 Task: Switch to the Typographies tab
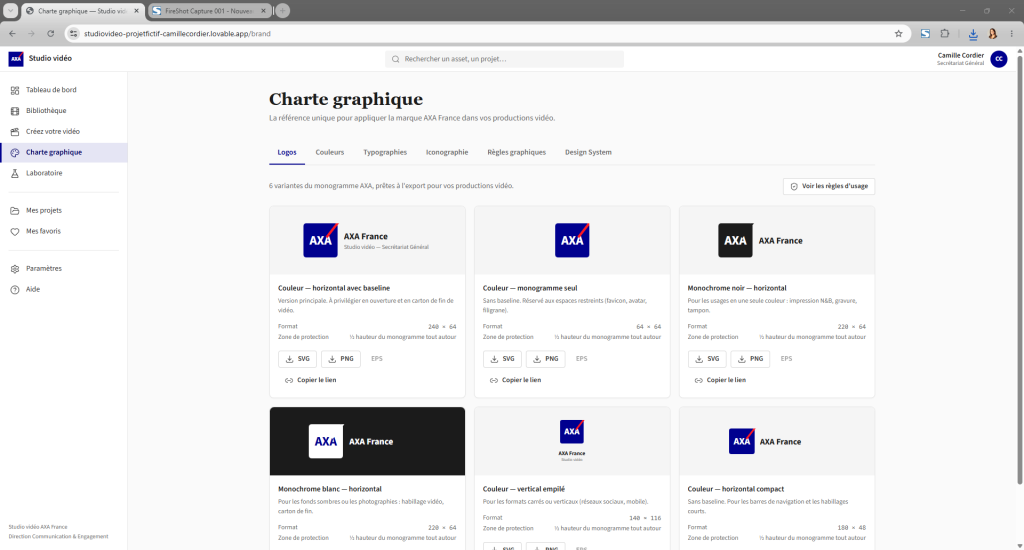[x=385, y=152]
